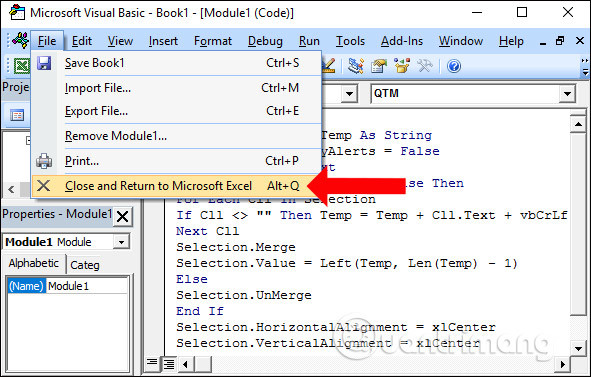Click the blue Help question mark icon
This screenshot has width=591, height=377.
[454, 66]
